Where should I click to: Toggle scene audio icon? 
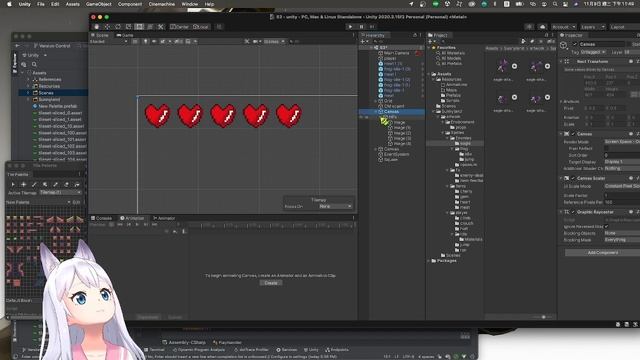(x=154, y=42)
